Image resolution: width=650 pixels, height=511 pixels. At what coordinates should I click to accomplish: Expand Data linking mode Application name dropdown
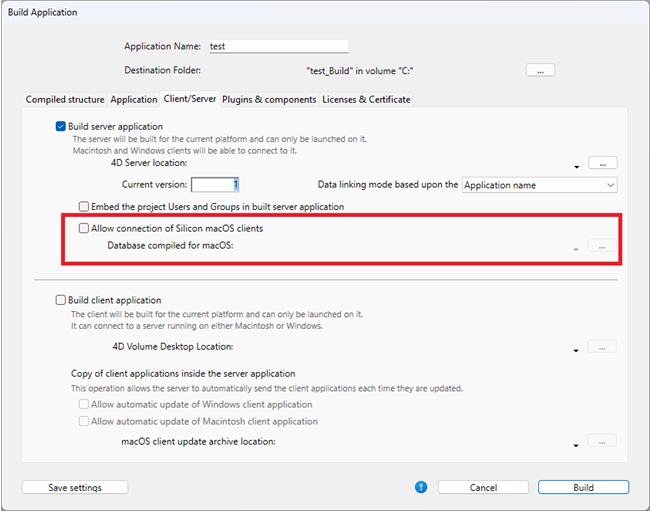point(540,185)
